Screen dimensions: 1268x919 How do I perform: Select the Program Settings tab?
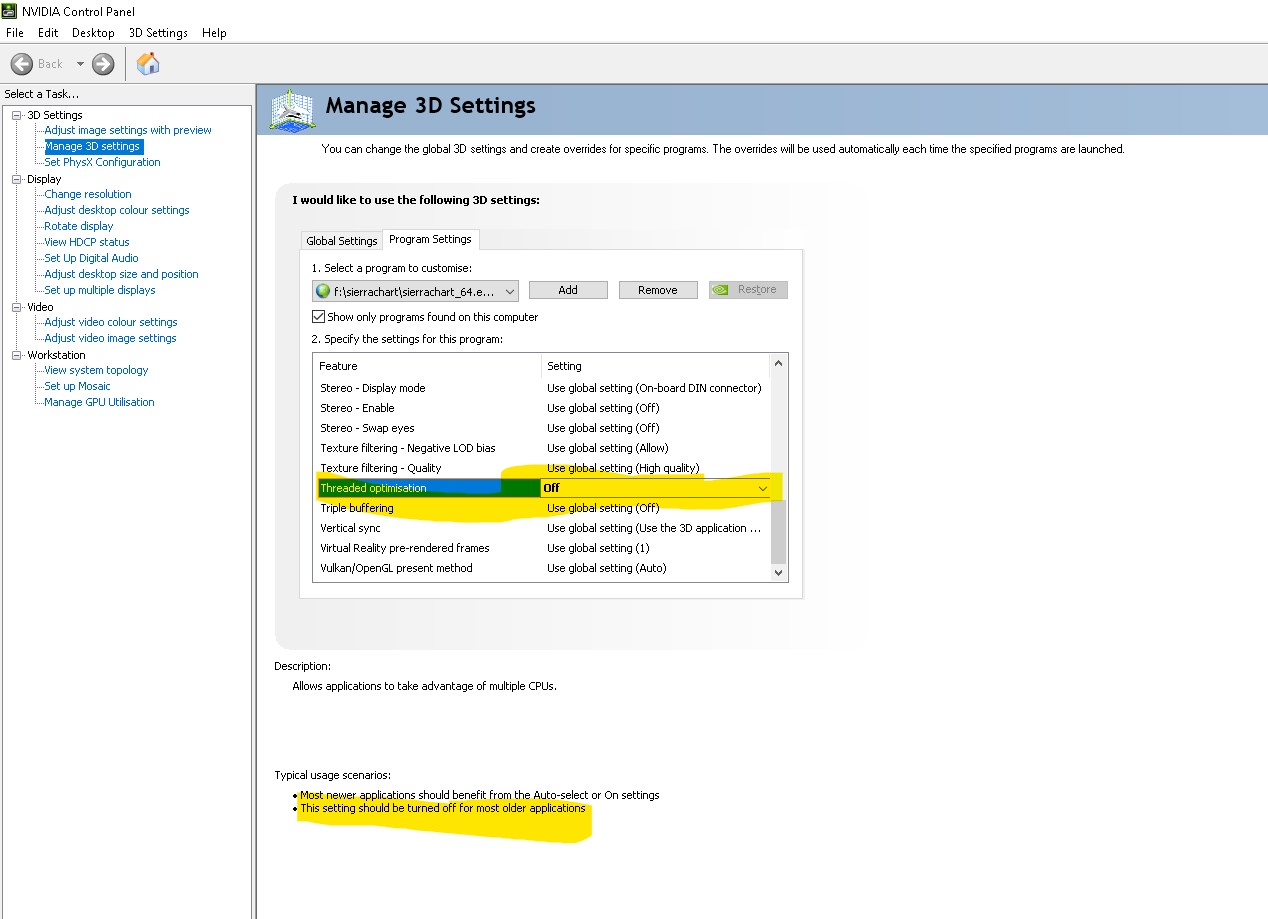click(x=430, y=239)
